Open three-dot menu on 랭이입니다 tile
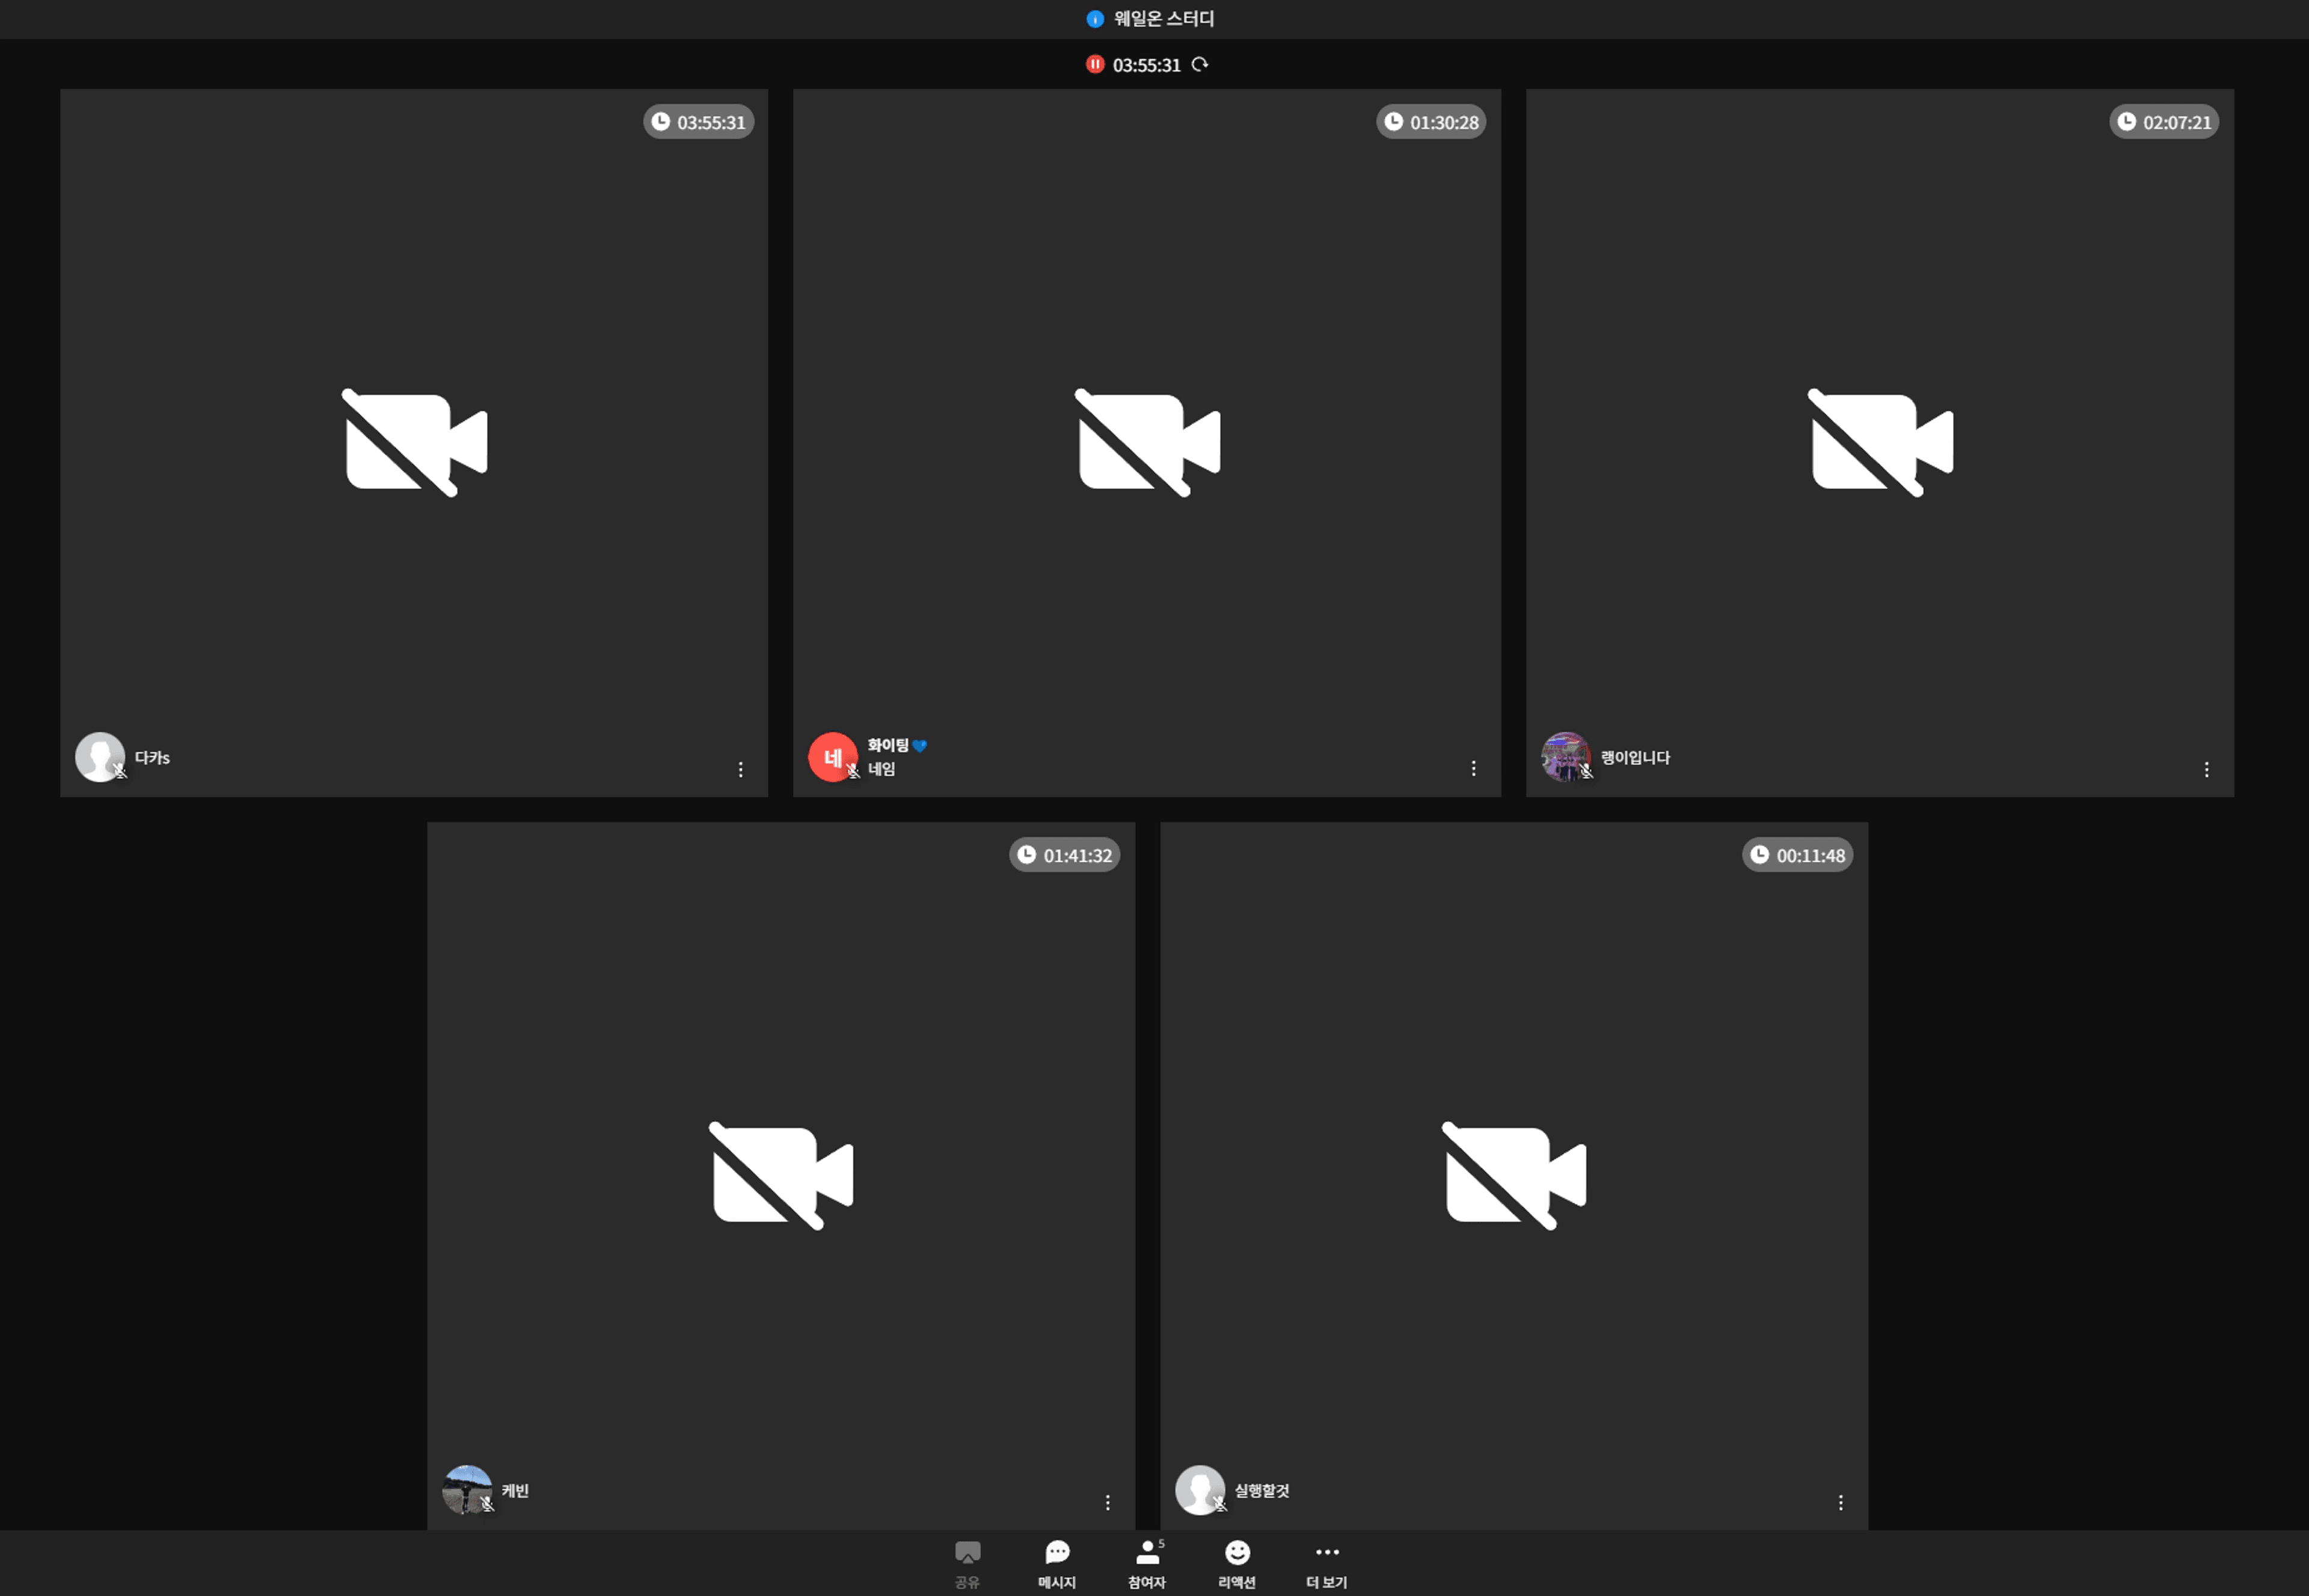 click(x=2206, y=769)
